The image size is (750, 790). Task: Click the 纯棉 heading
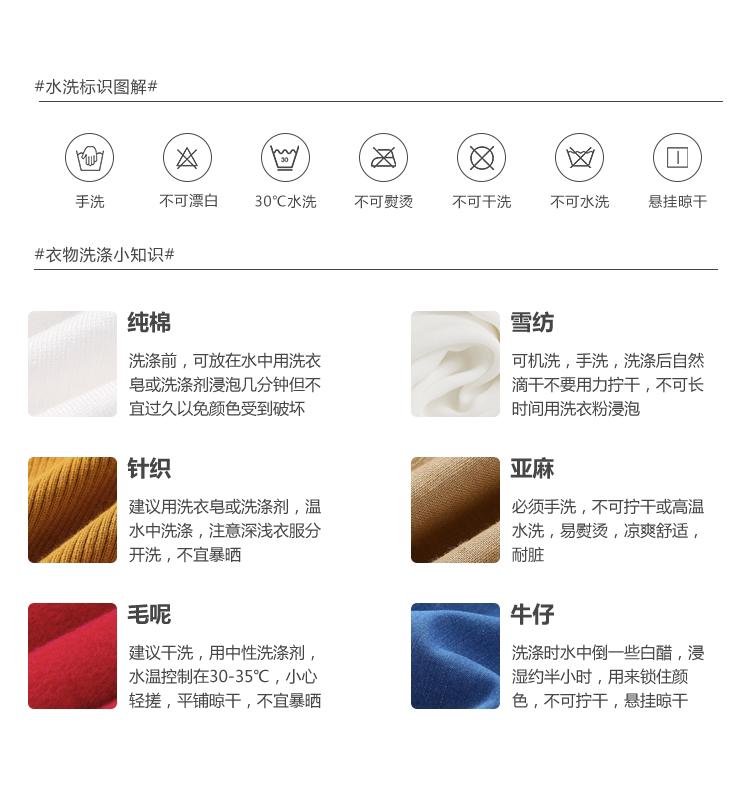[x=149, y=322]
